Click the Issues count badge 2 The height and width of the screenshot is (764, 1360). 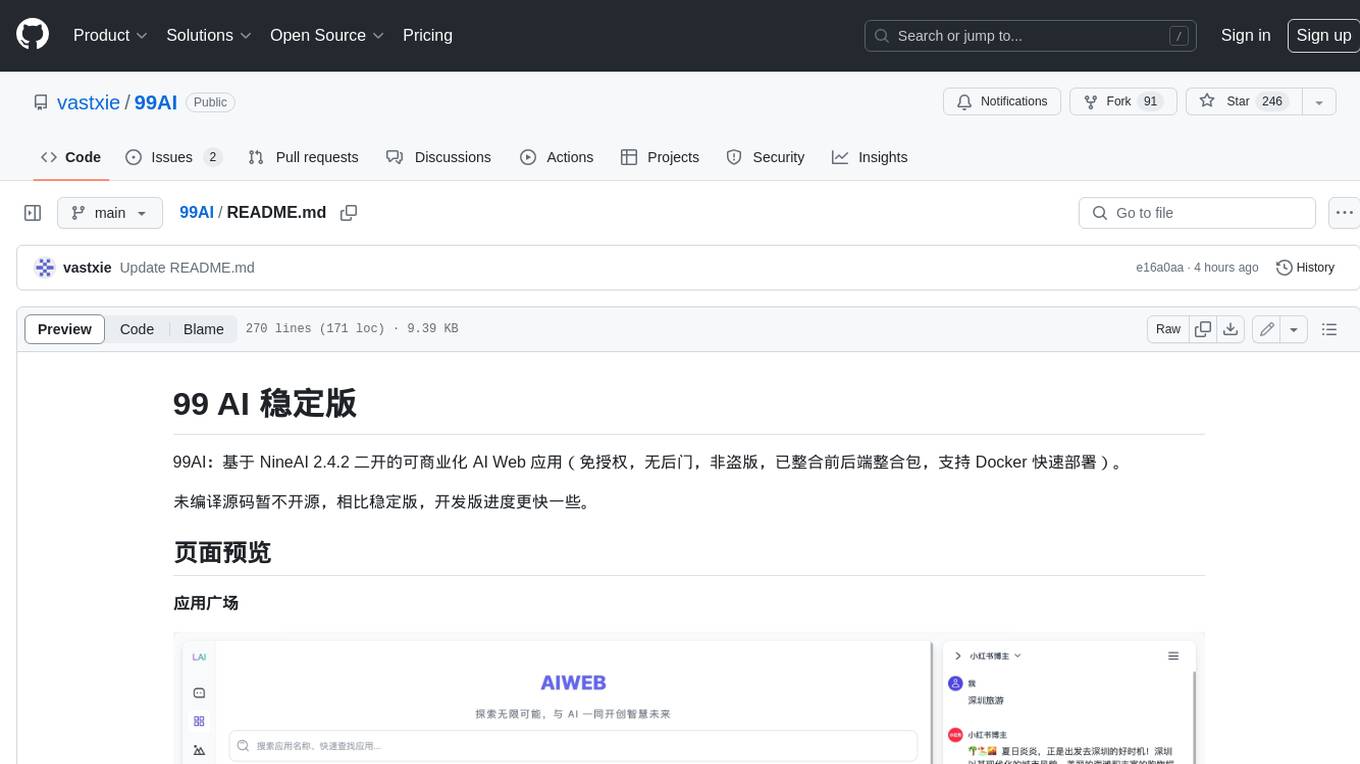(212, 157)
